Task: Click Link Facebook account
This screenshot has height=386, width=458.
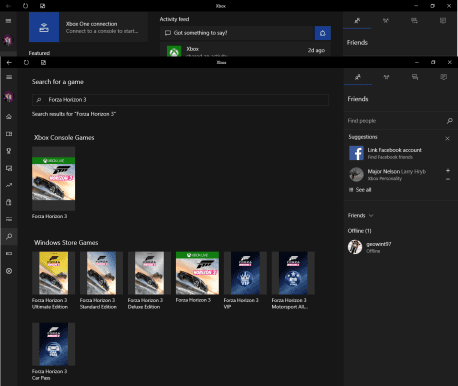Action: pos(394,150)
